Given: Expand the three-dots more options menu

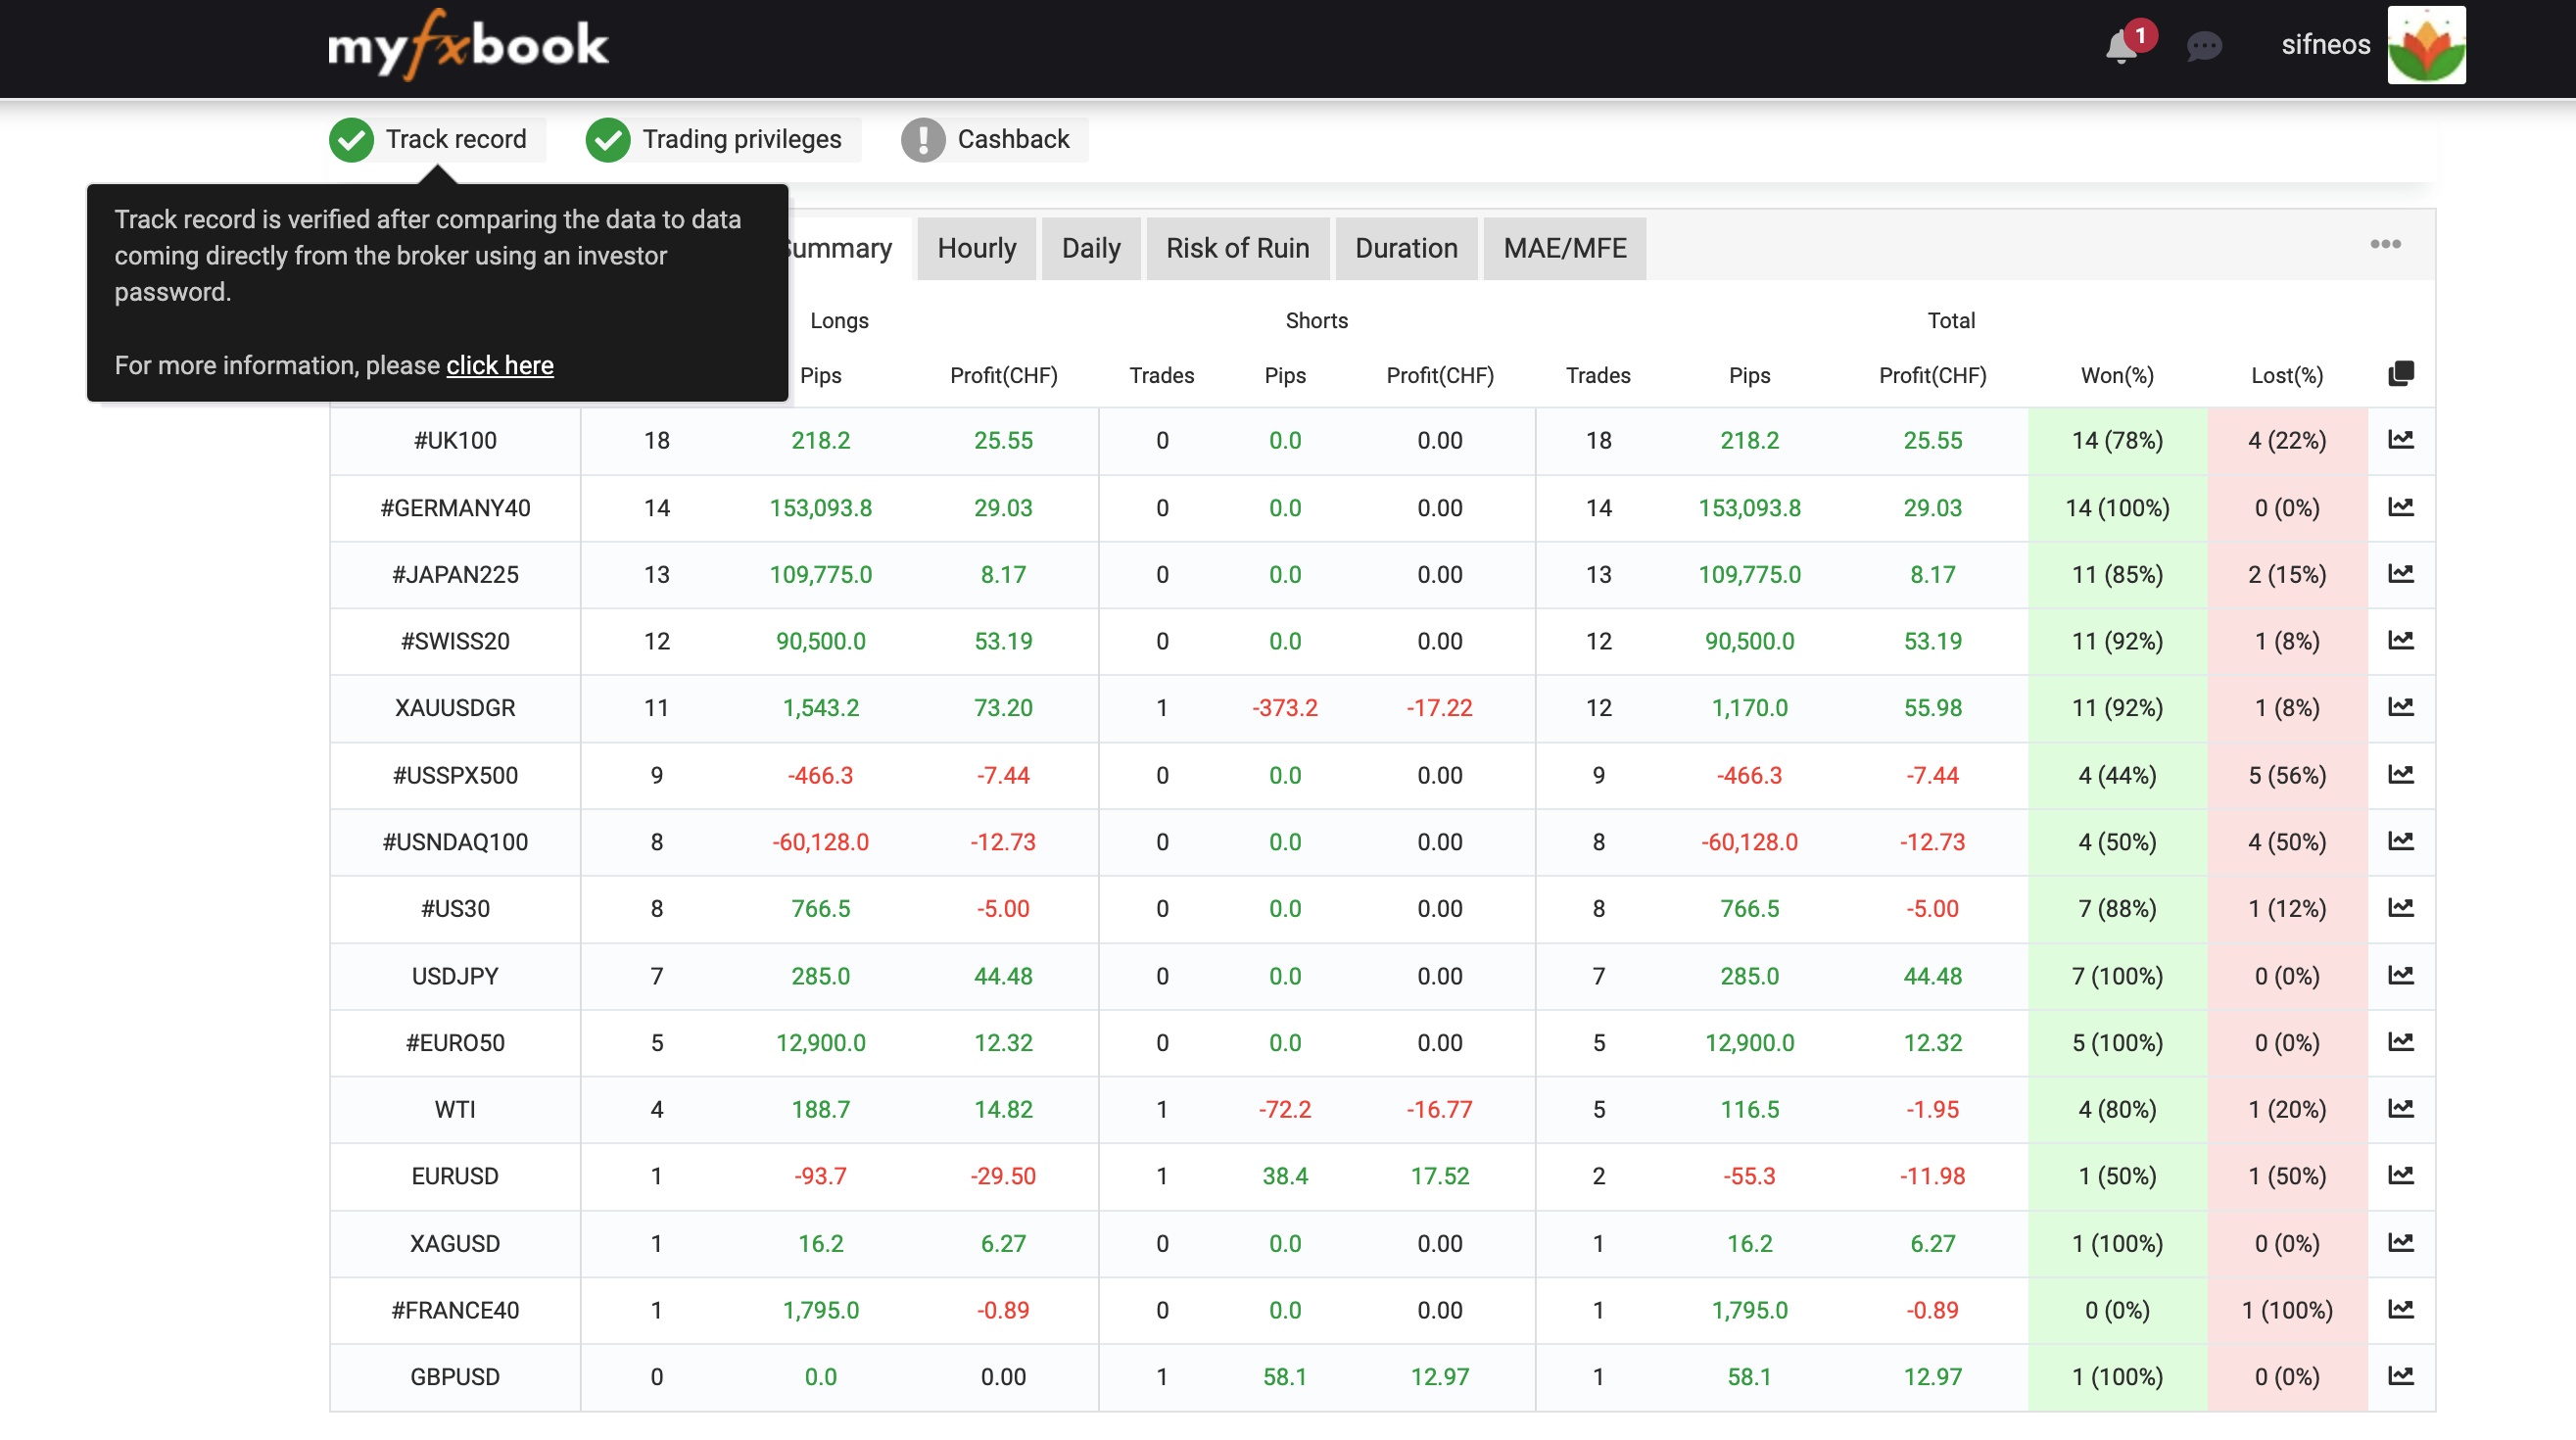Looking at the screenshot, I should pos(2385,245).
